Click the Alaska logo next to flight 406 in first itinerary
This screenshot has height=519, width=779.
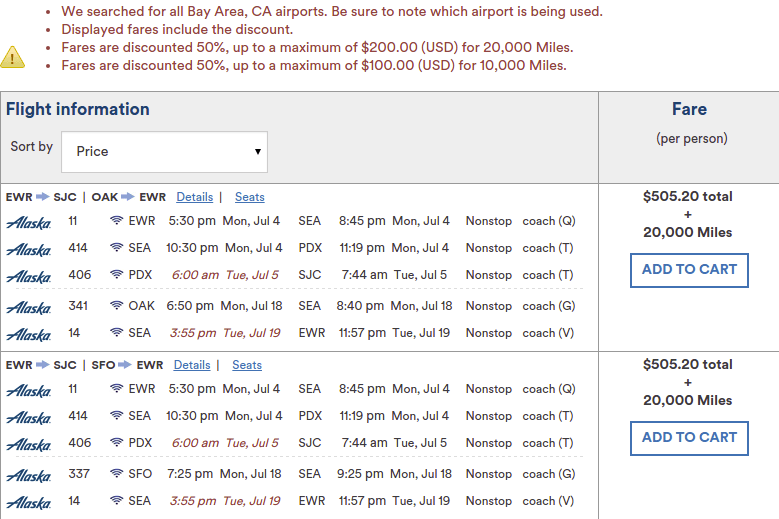[x=28, y=276]
